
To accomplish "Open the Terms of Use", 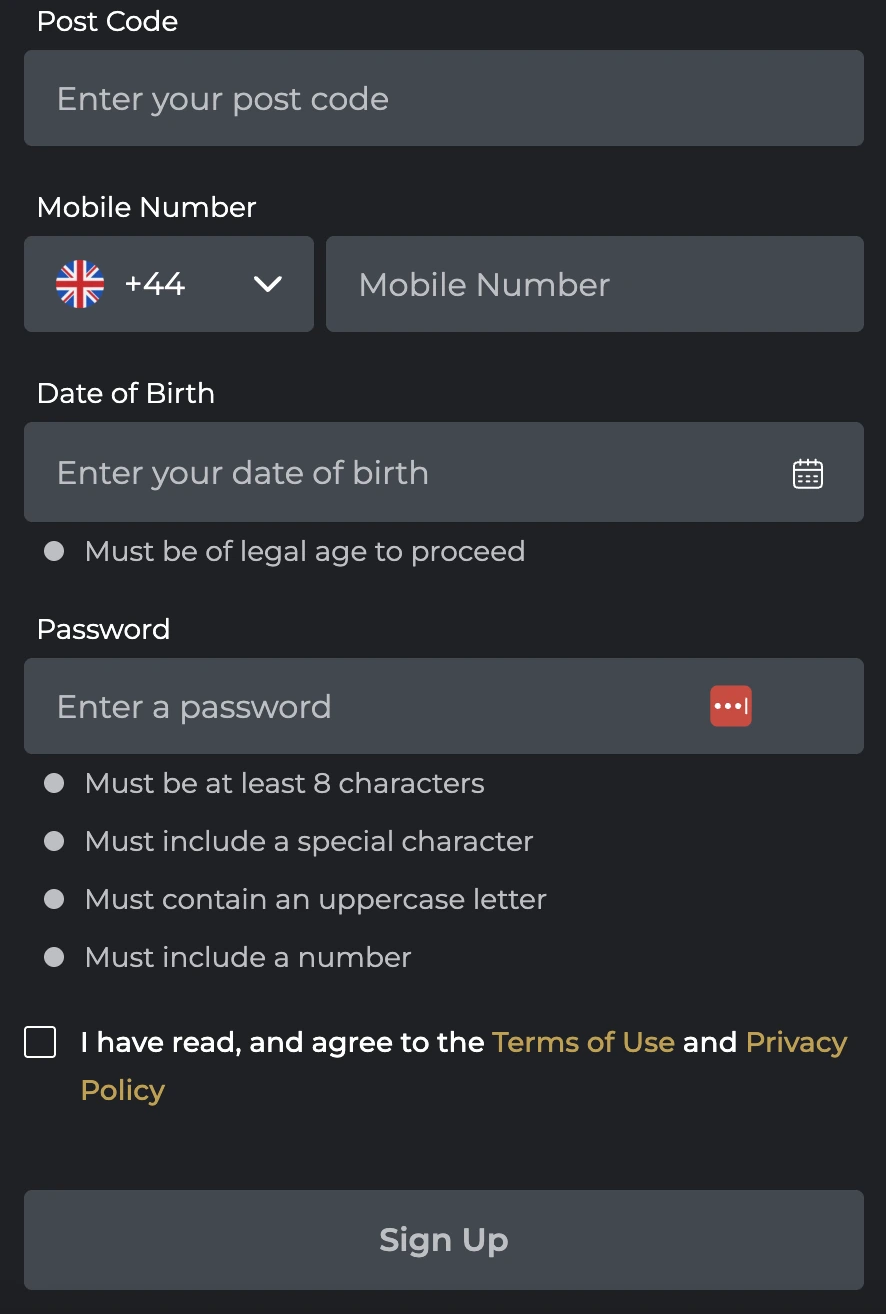I will 583,1042.
